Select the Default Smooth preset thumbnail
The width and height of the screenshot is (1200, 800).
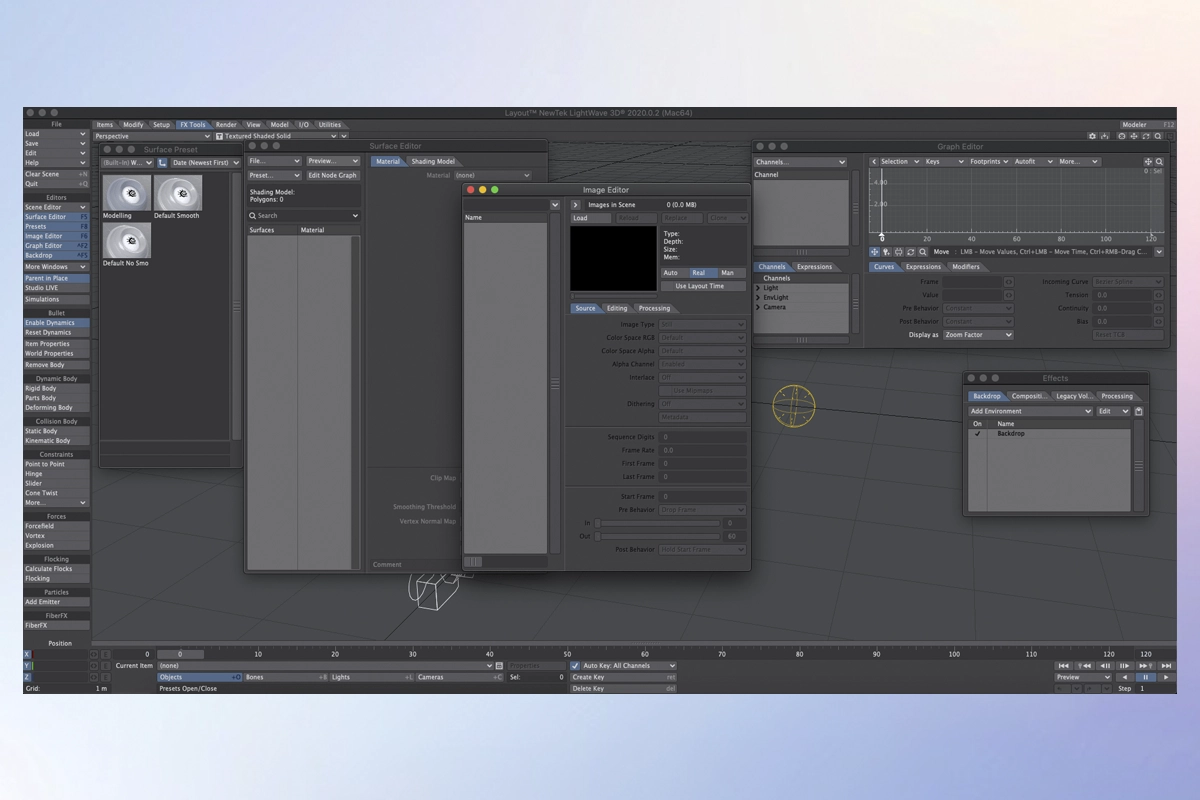pos(178,193)
